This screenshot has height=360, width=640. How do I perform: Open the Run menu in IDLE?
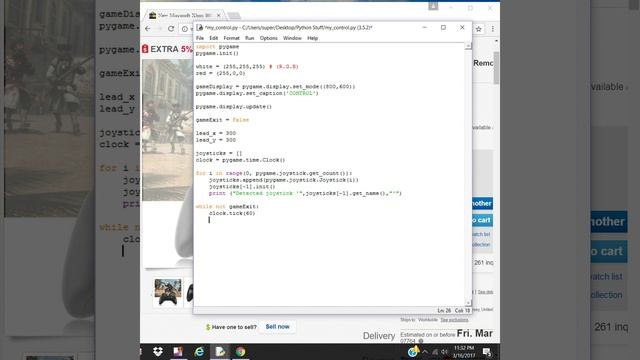(249, 38)
